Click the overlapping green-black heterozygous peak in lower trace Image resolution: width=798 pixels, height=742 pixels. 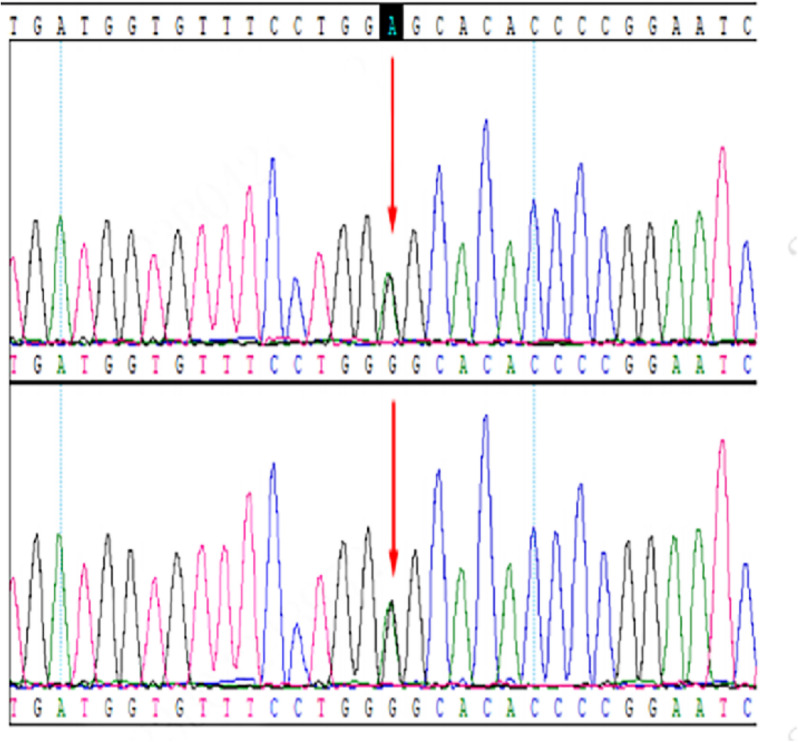point(391,642)
